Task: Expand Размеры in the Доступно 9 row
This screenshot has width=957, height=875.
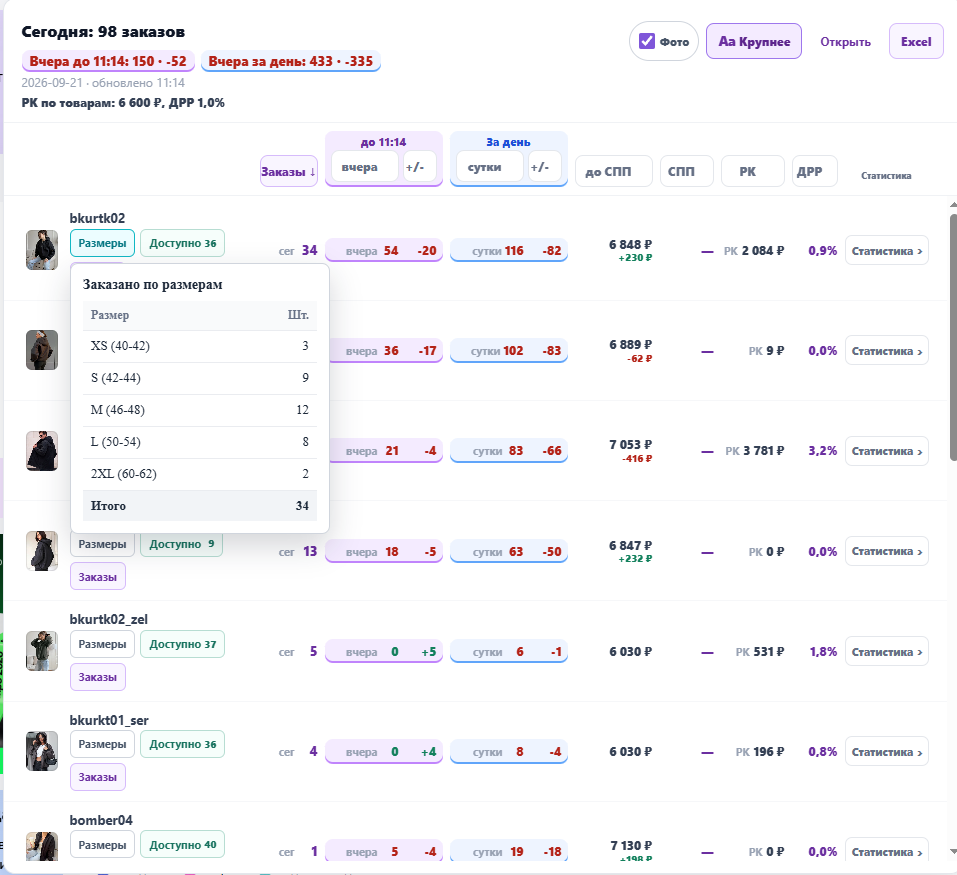Action: pos(102,544)
